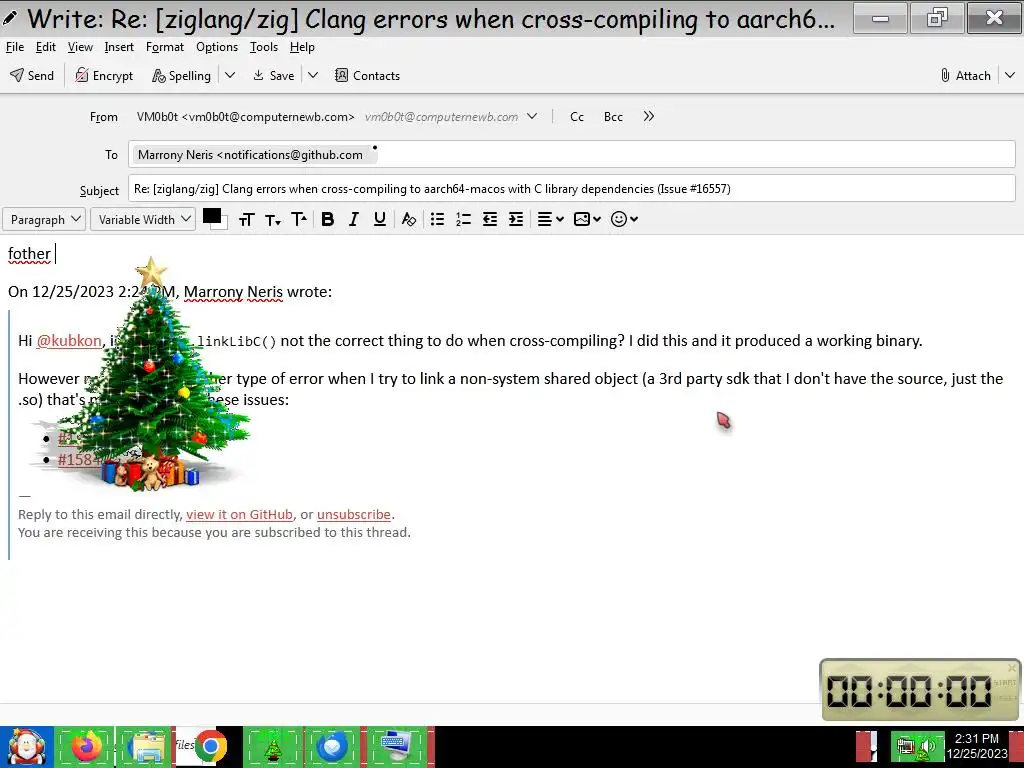Open the Tools menu
1024x768 pixels.
tap(264, 47)
